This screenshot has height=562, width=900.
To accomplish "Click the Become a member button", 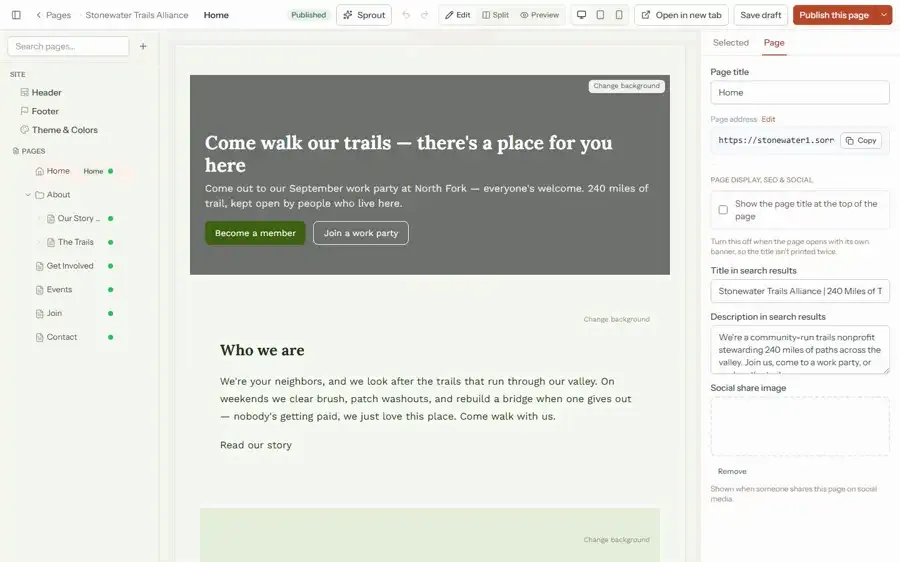I will pyautogui.click(x=255, y=233).
